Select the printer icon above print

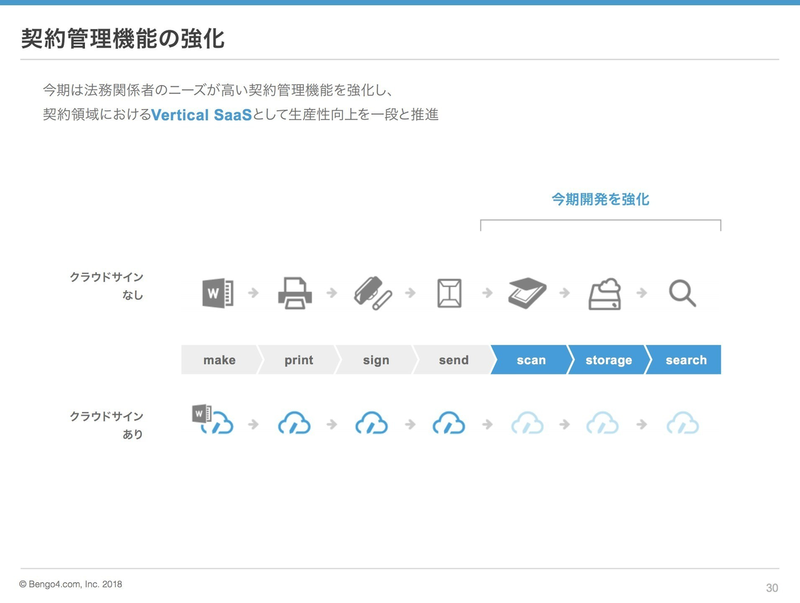(294, 293)
